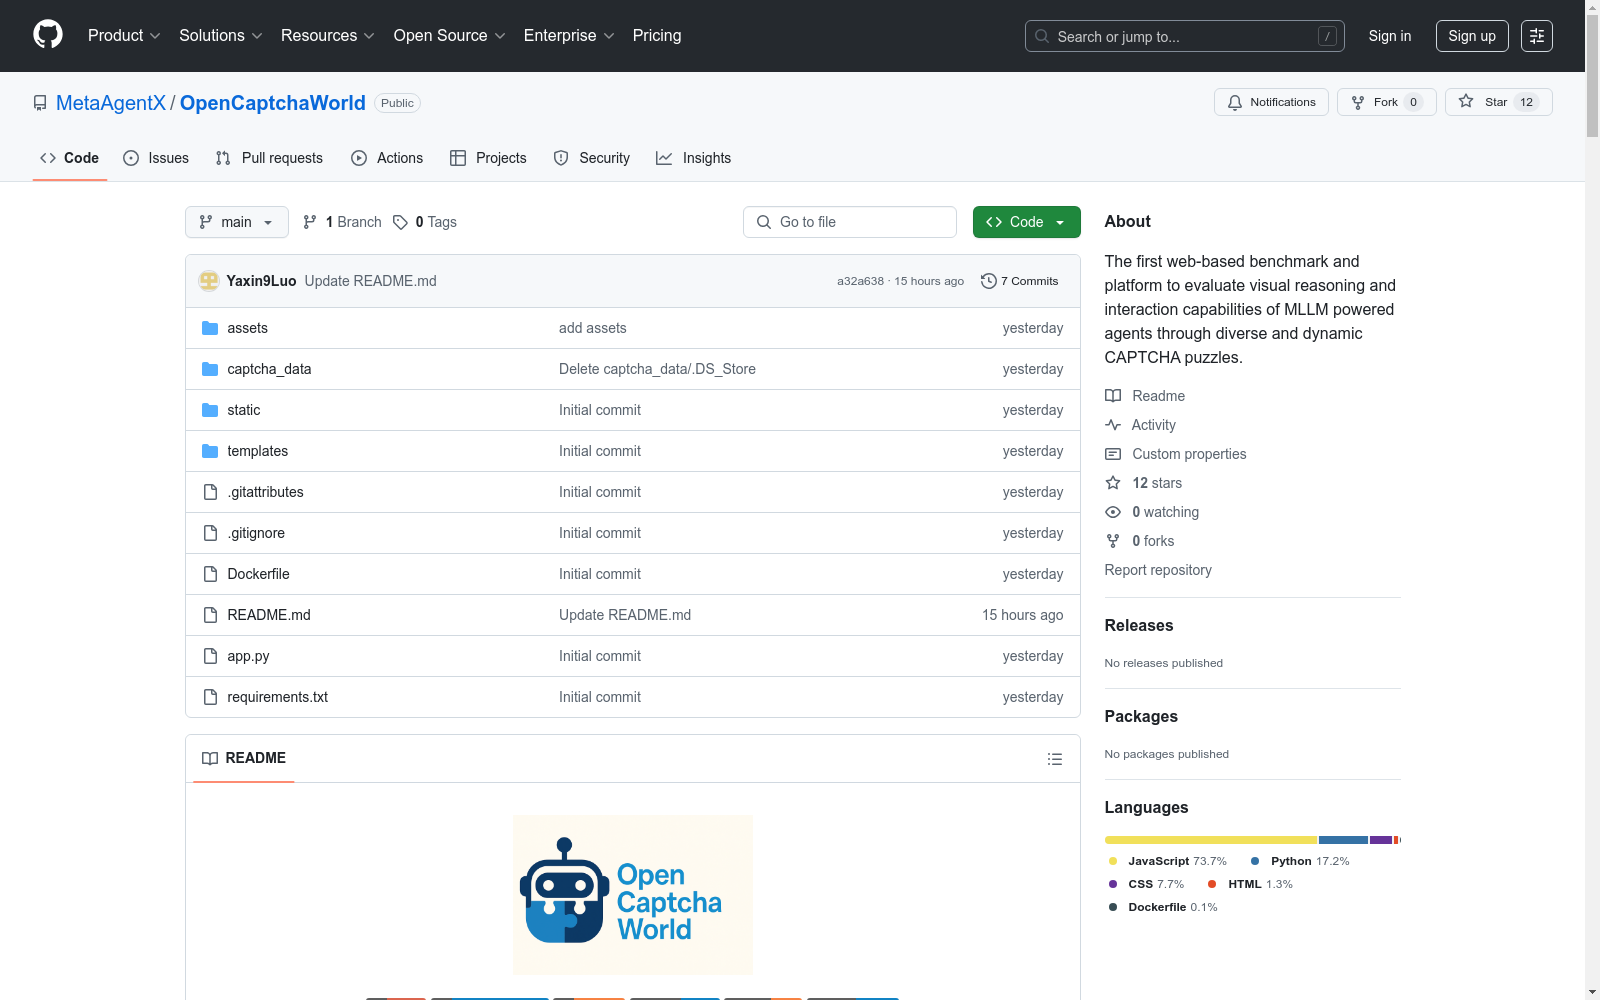The width and height of the screenshot is (1600, 1000).
Task: Fork the repository with Fork button
Action: click(1386, 102)
